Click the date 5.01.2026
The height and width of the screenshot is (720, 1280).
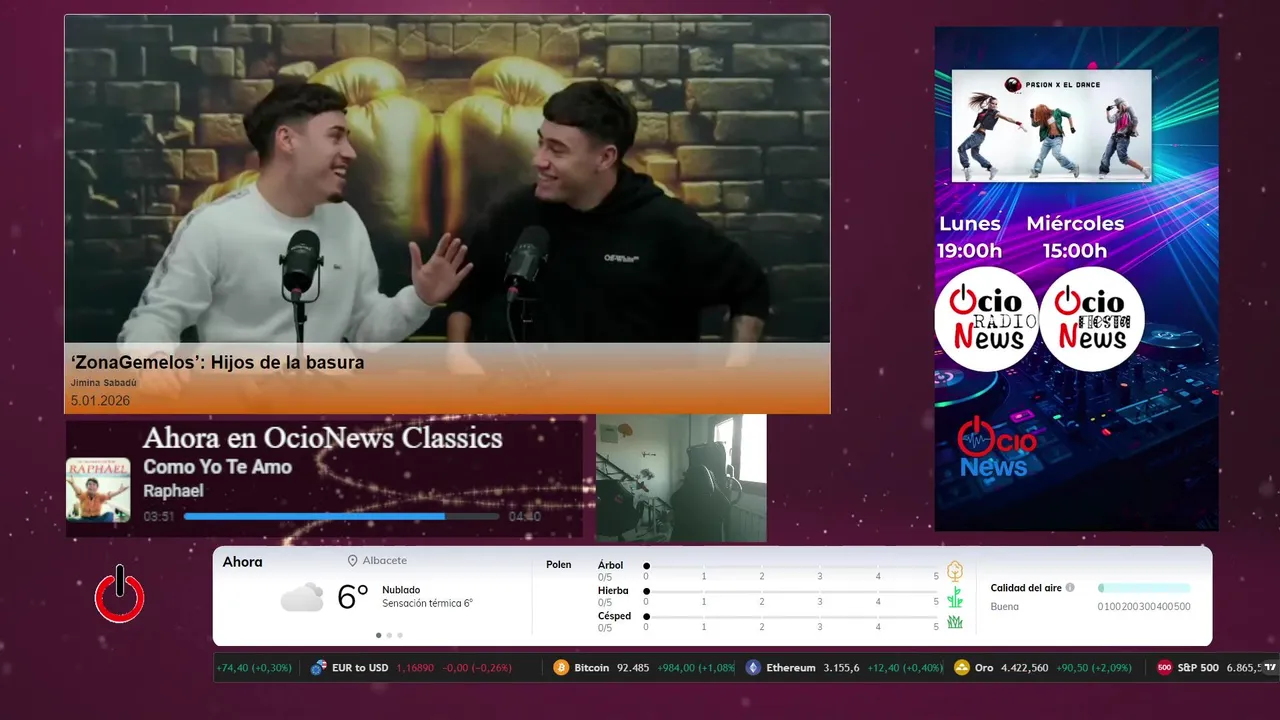100,400
